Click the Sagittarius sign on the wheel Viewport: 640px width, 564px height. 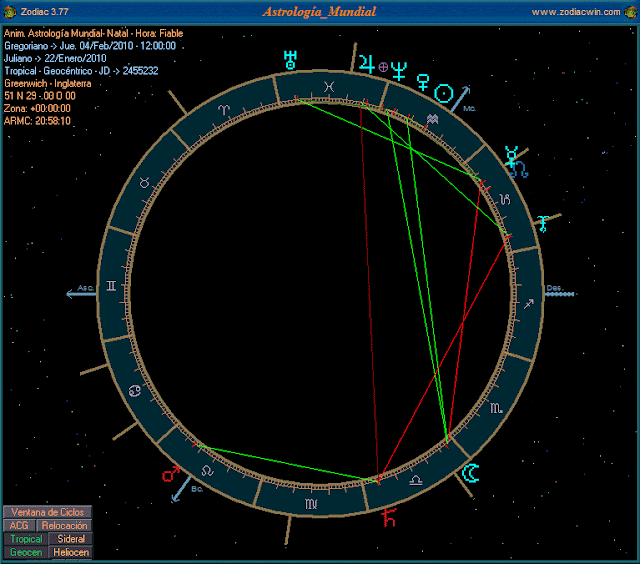[529, 304]
